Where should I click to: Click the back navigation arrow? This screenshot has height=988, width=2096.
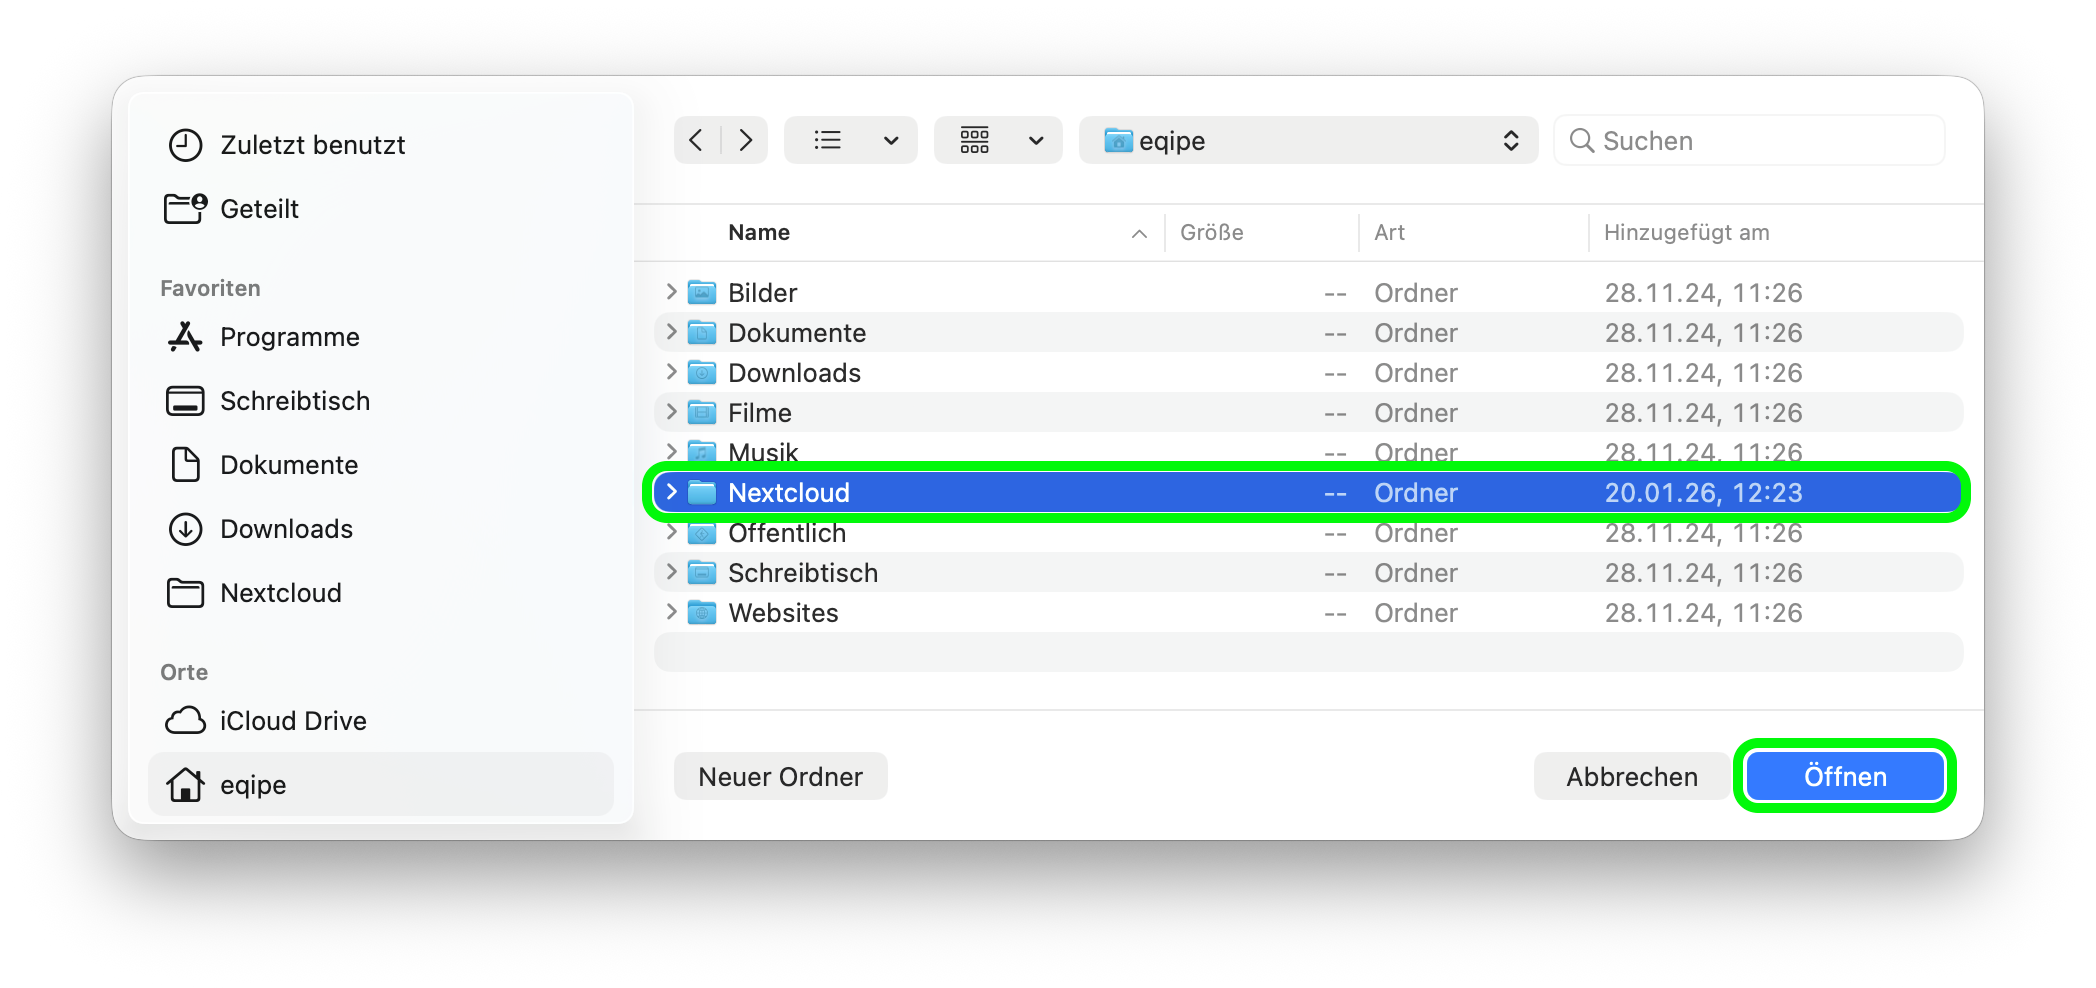coord(697,140)
